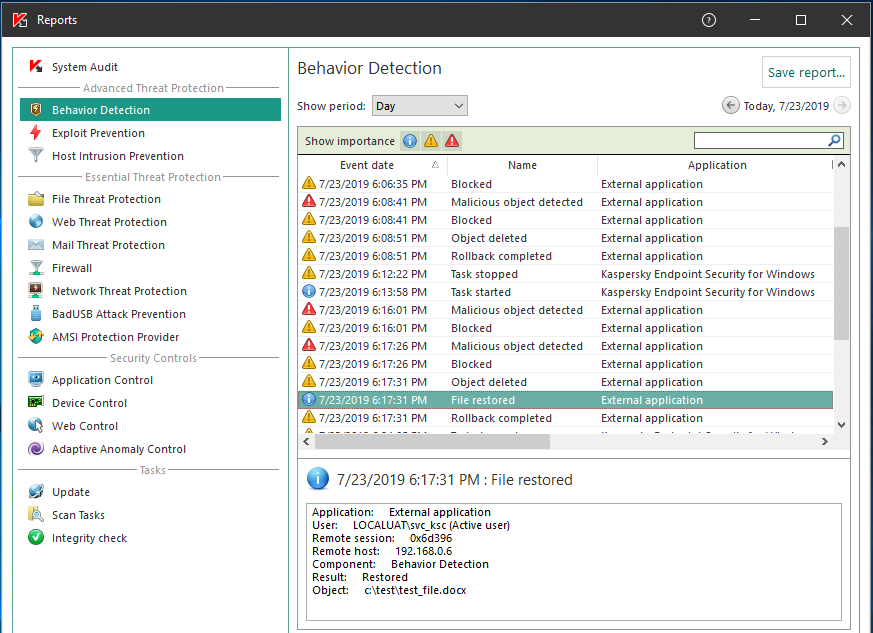Click the Adaptive Anomaly Control spiral icon
Image resolution: width=873 pixels, height=633 pixels.
(36, 449)
